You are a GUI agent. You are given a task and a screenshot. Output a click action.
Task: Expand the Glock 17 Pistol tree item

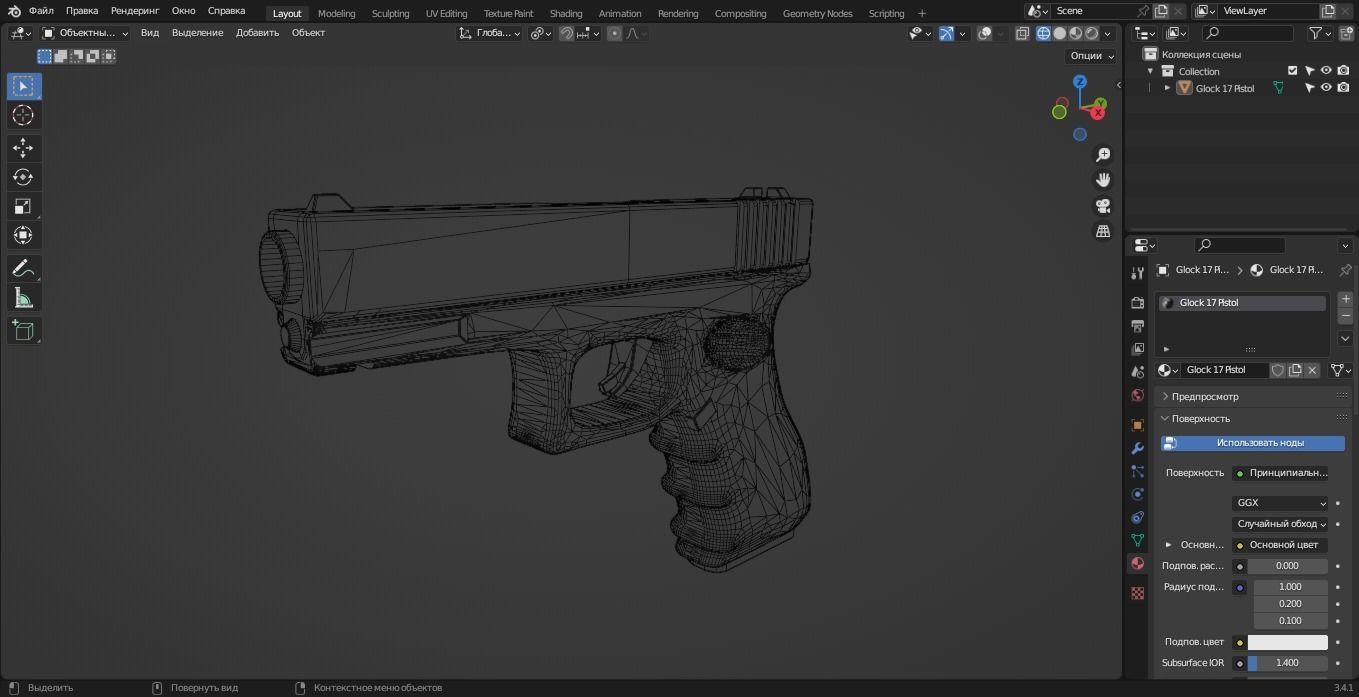coord(1167,88)
